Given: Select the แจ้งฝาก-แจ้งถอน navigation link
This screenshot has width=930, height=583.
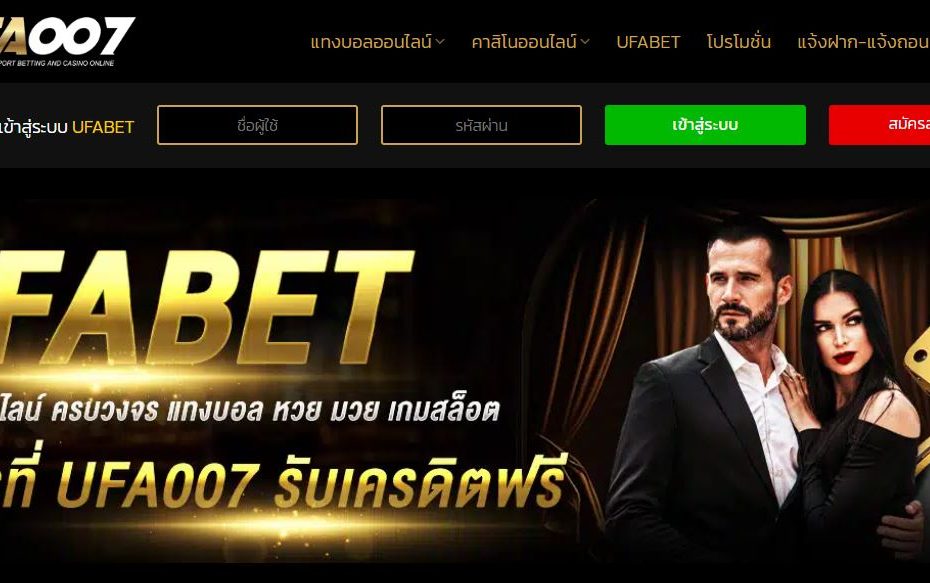Looking at the screenshot, I should point(864,42).
